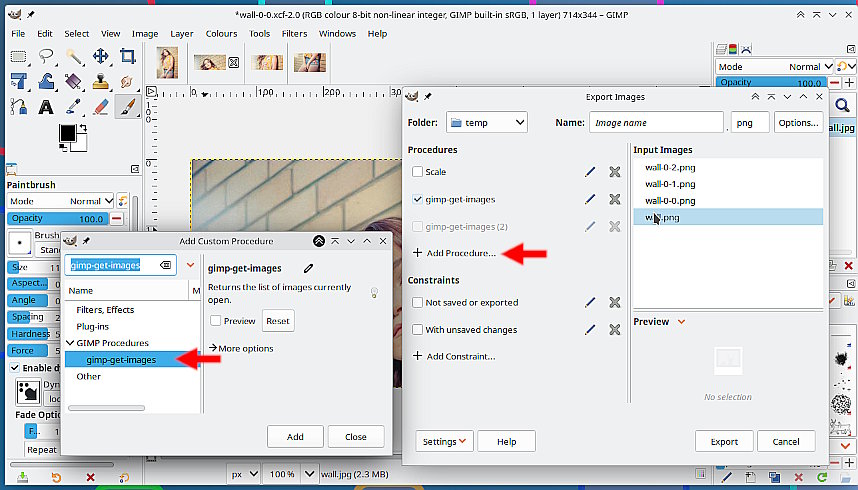Click the Image name input field
Screen dimensions: 858x490
pos(656,123)
